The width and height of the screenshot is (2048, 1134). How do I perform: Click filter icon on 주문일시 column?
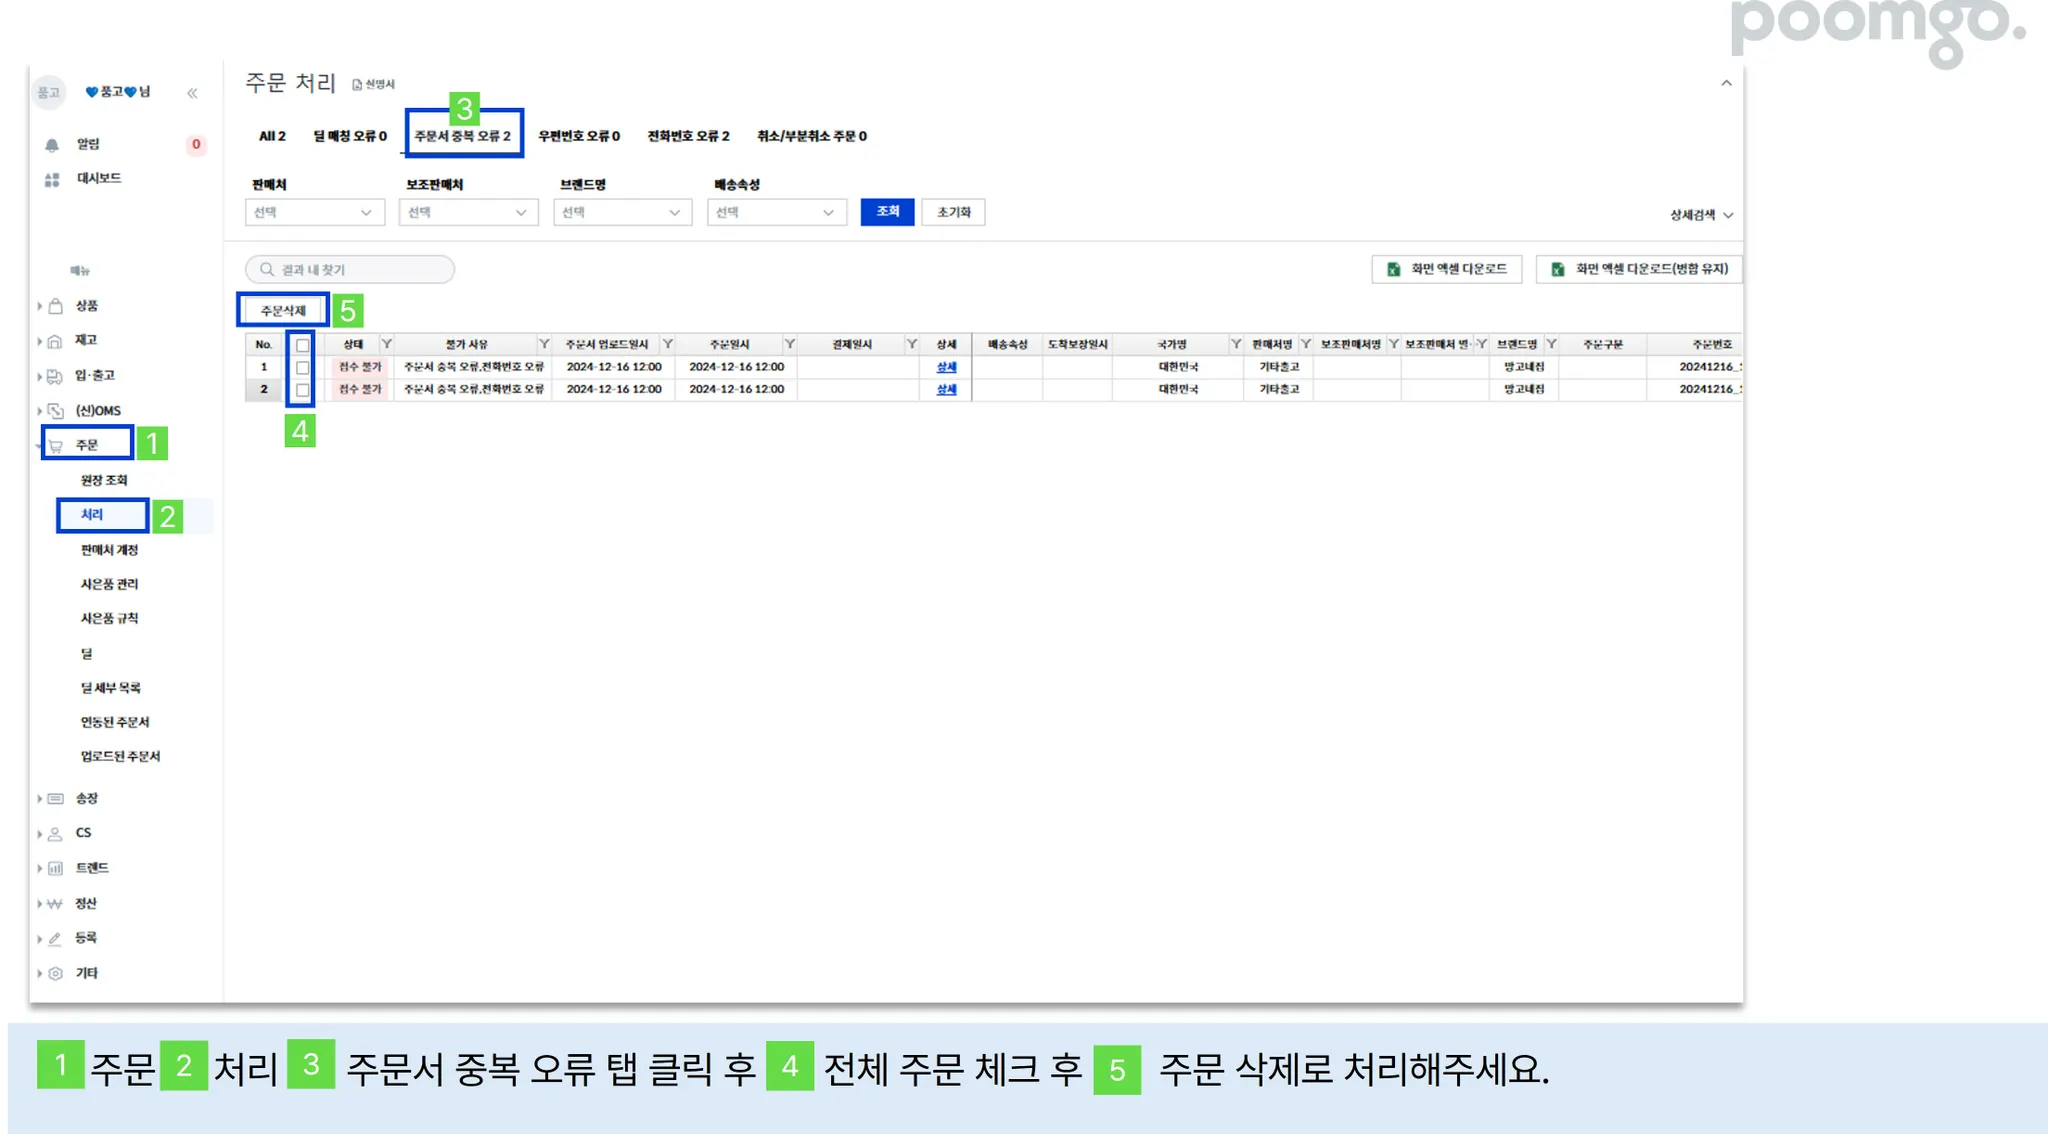pos(790,344)
